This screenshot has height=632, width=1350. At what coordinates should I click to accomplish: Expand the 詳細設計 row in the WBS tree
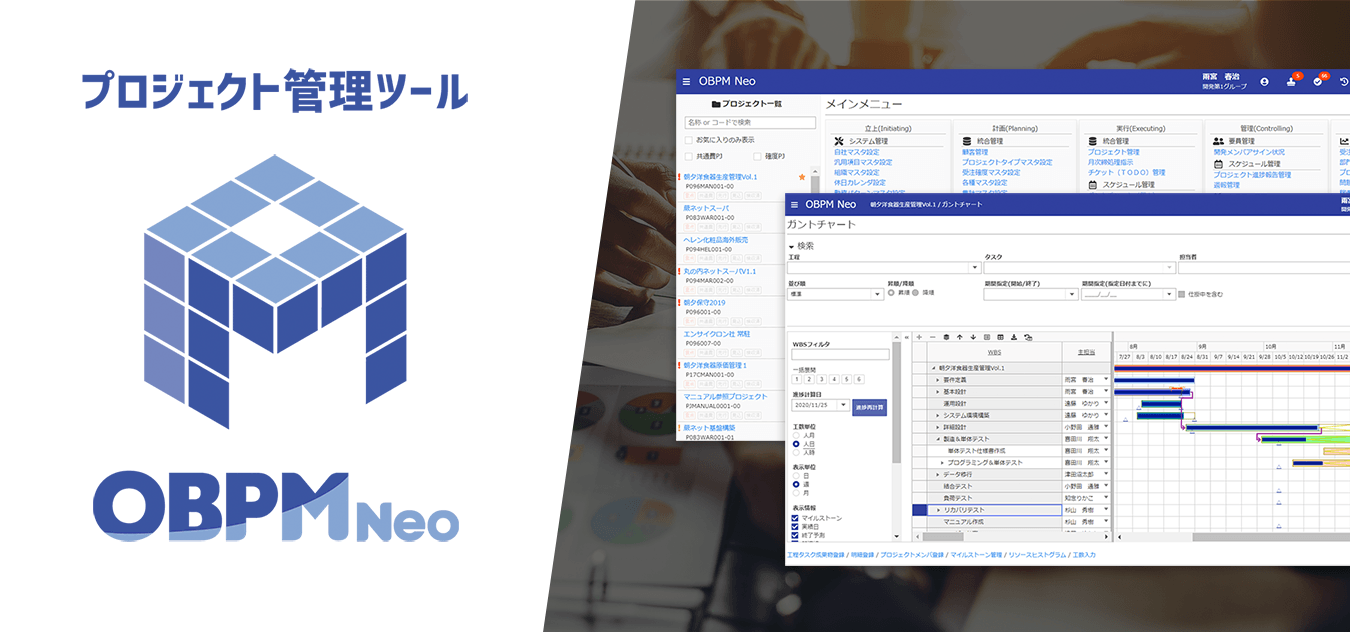point(938,429)
